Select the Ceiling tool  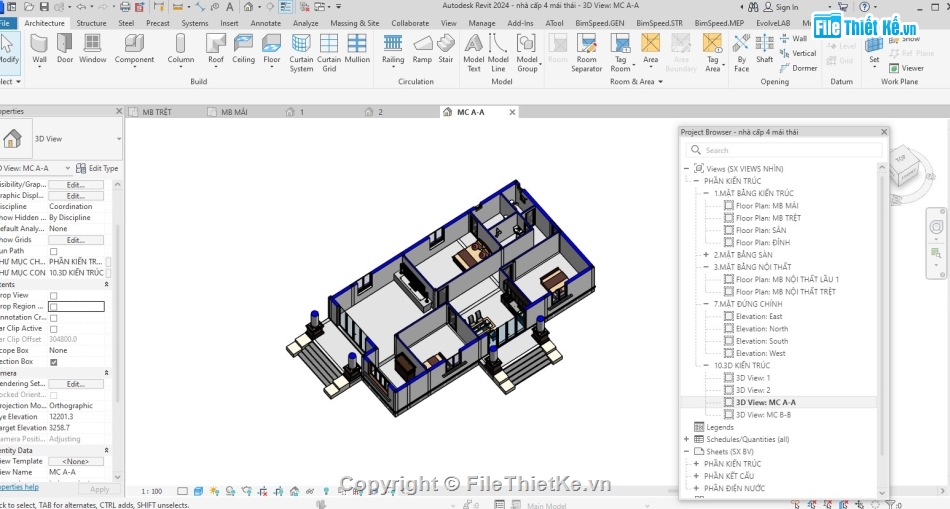pyautogui.click(x=244, y=49)
